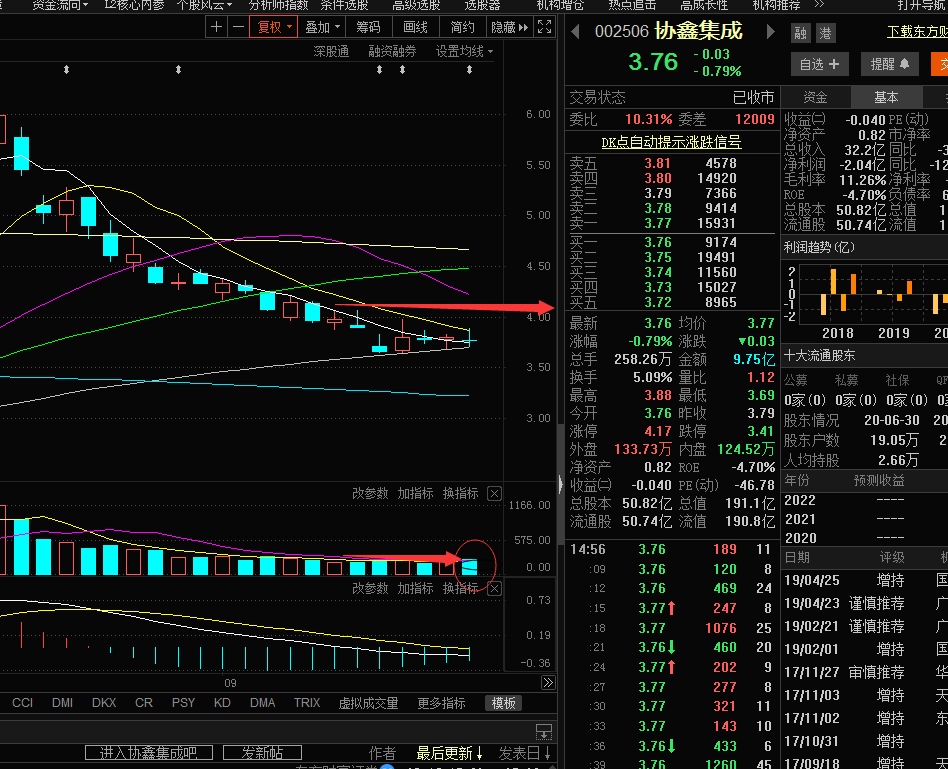Viewport: 948px width, 769px height.
Task: Open 下载东方财富 link
Action: [917, 31]
